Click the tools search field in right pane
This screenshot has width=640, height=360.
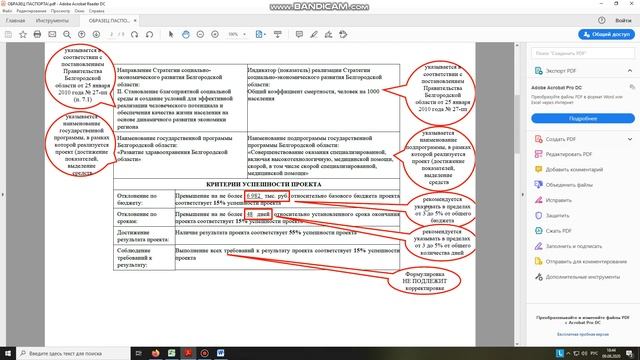point(582,53)
